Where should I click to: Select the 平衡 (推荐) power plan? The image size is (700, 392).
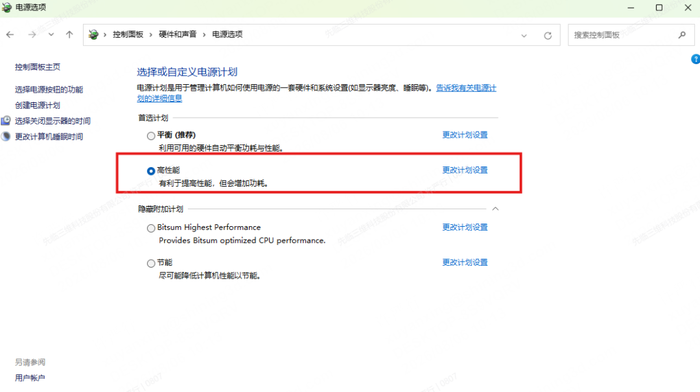tap(151, 136)
